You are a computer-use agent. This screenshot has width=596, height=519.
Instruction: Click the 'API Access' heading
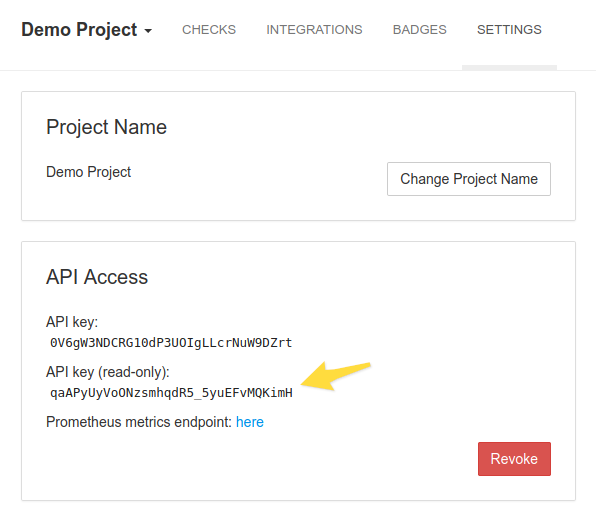pos(97,276)
